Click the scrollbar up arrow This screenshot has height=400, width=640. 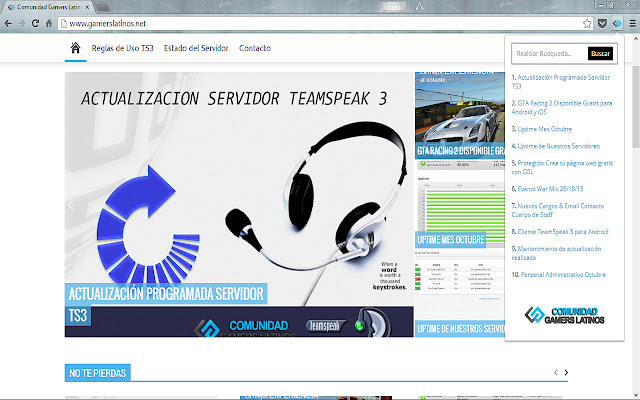click(636, 38)
